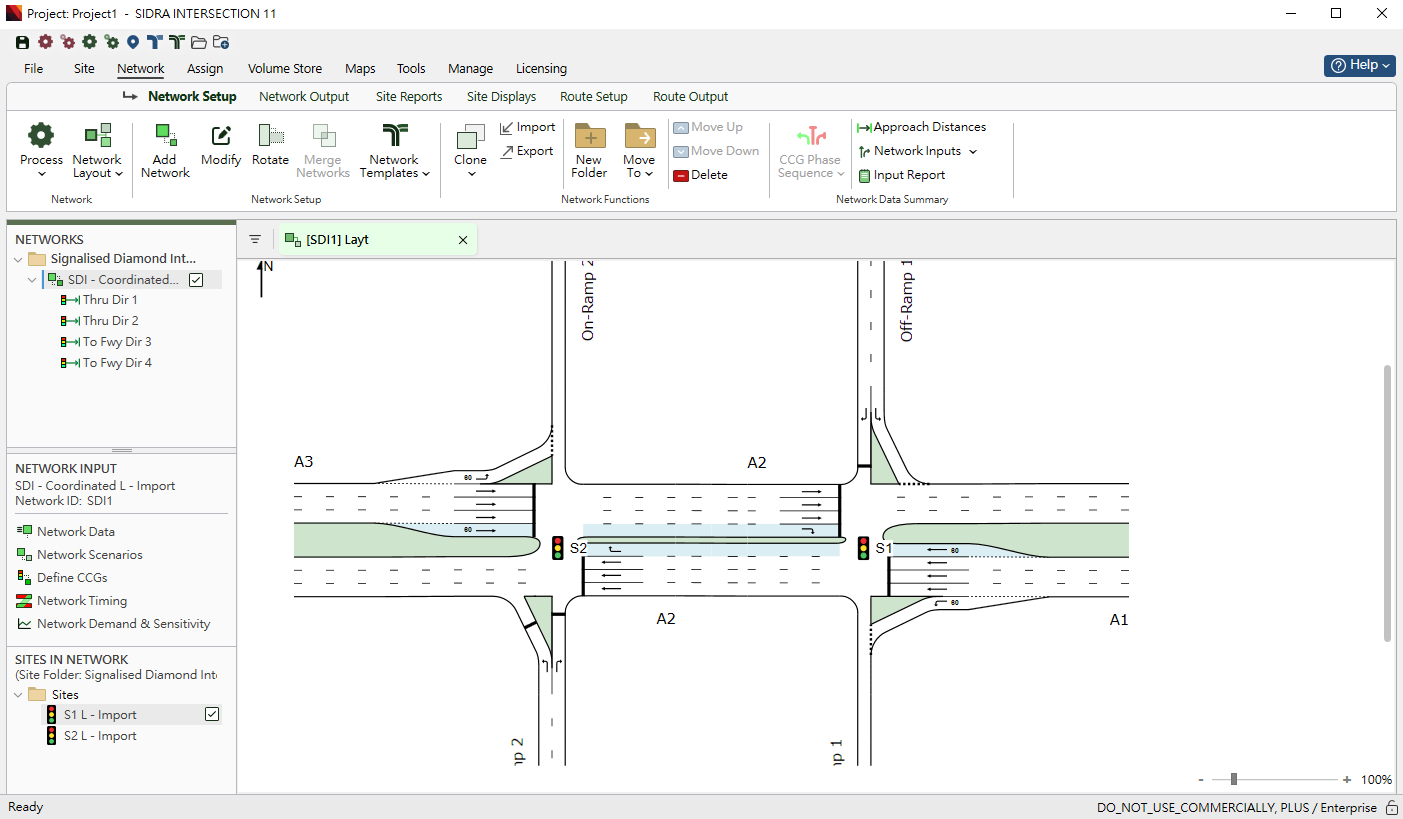Open the Input Report
This screenshot has height=819, width=1403.
click(901, 175)
